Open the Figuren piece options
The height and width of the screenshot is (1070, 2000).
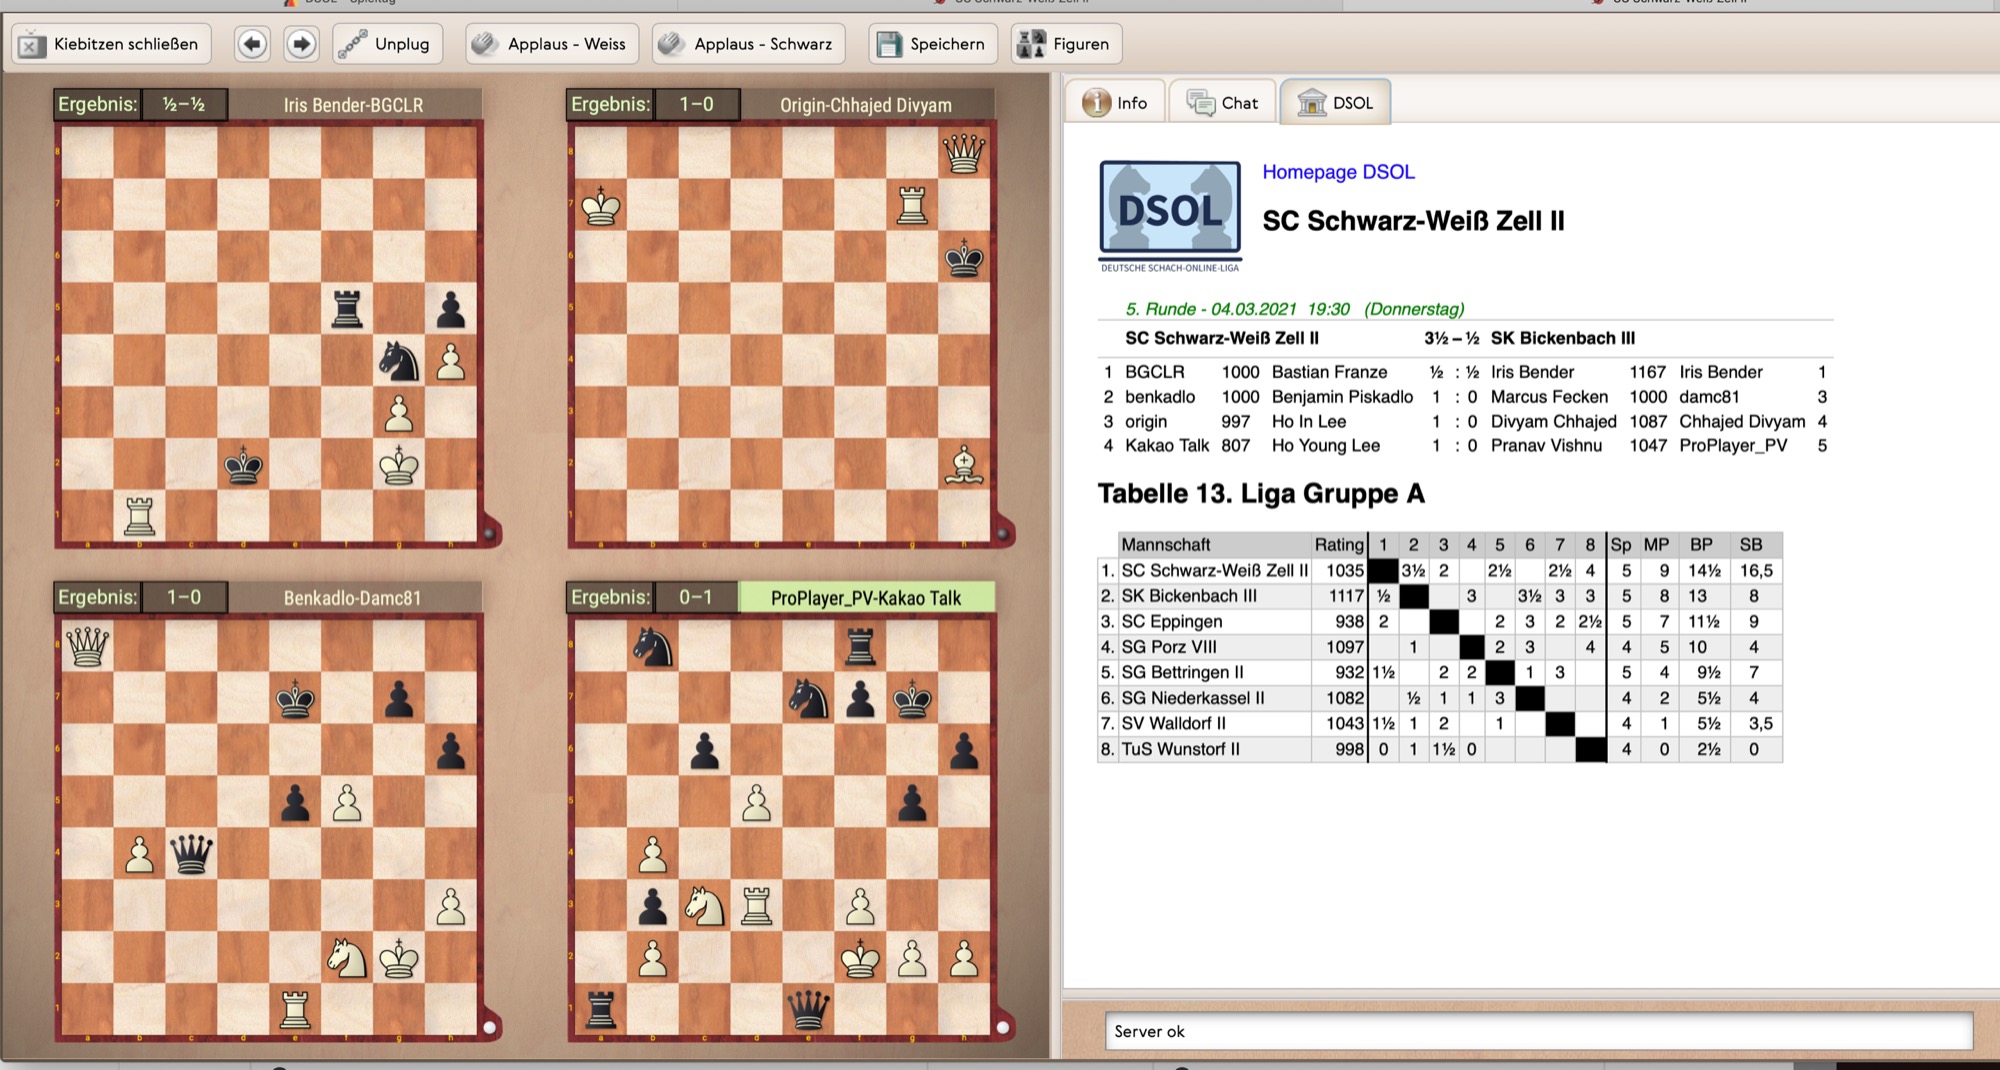1065,44
